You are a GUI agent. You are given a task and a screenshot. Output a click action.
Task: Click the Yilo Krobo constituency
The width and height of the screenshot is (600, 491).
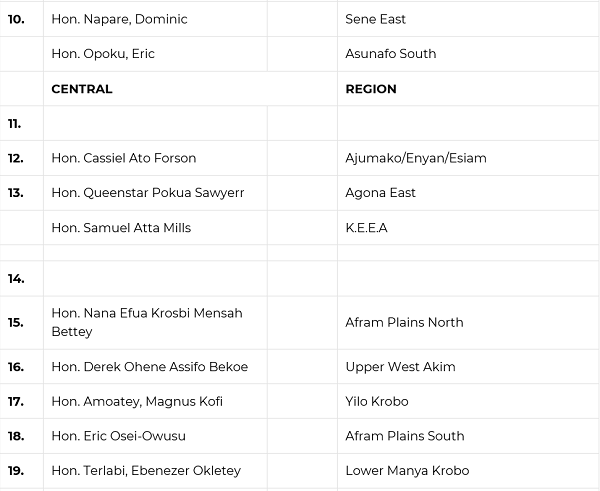377,402
